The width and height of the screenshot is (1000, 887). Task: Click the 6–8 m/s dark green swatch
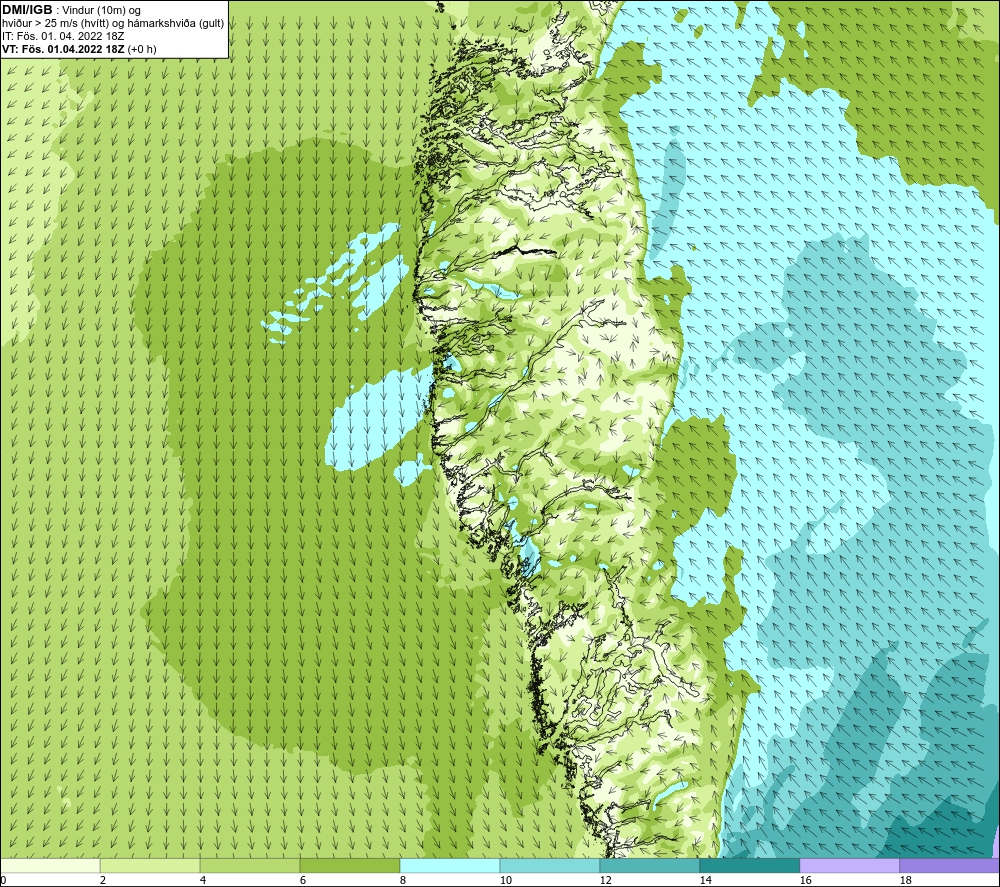click(350, 865)
